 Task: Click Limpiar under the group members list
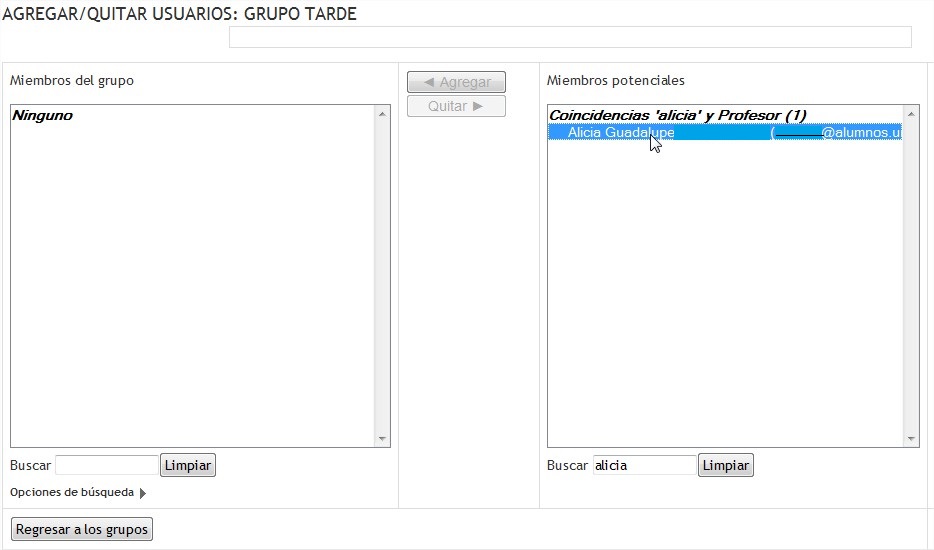tap(187, 465)
